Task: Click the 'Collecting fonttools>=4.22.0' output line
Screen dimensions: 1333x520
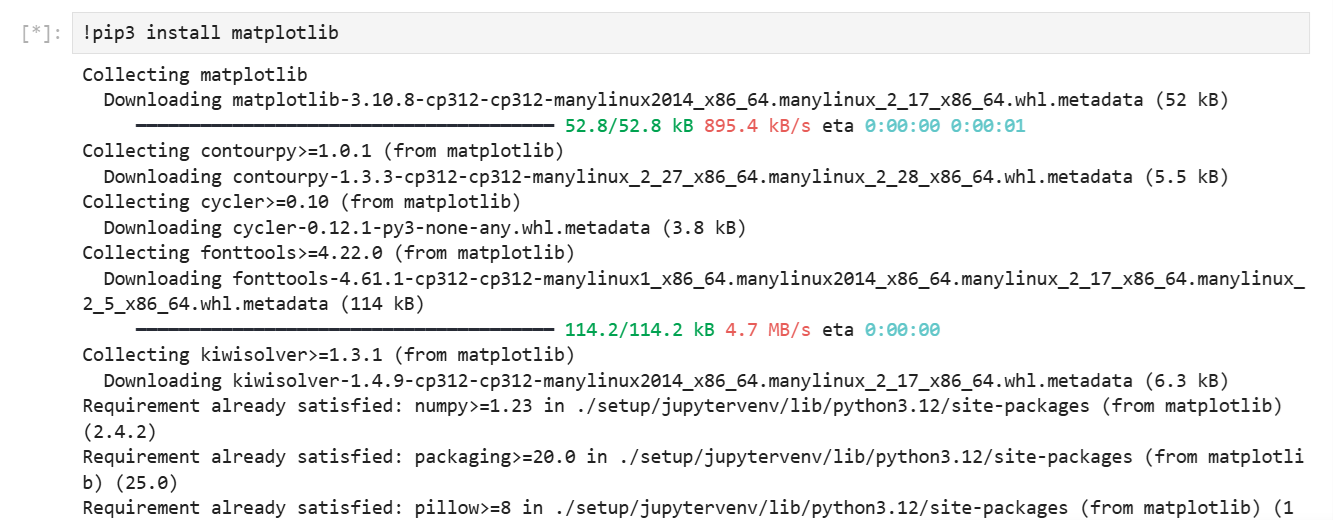Action: (x=328, y=253)
